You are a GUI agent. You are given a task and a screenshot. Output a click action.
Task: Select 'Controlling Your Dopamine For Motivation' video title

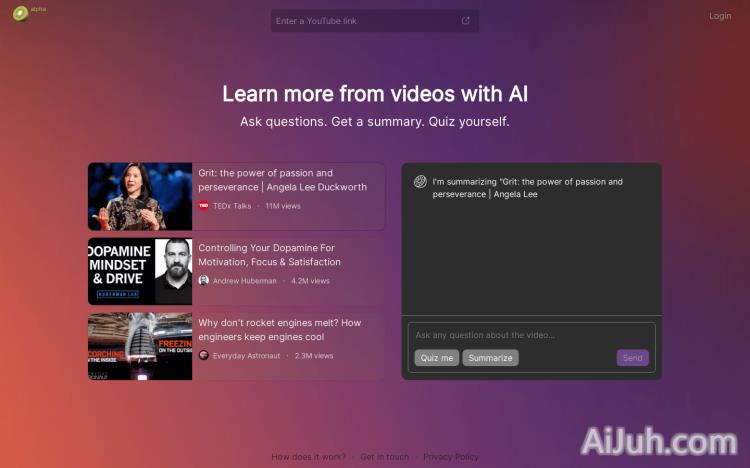[269, 255]
